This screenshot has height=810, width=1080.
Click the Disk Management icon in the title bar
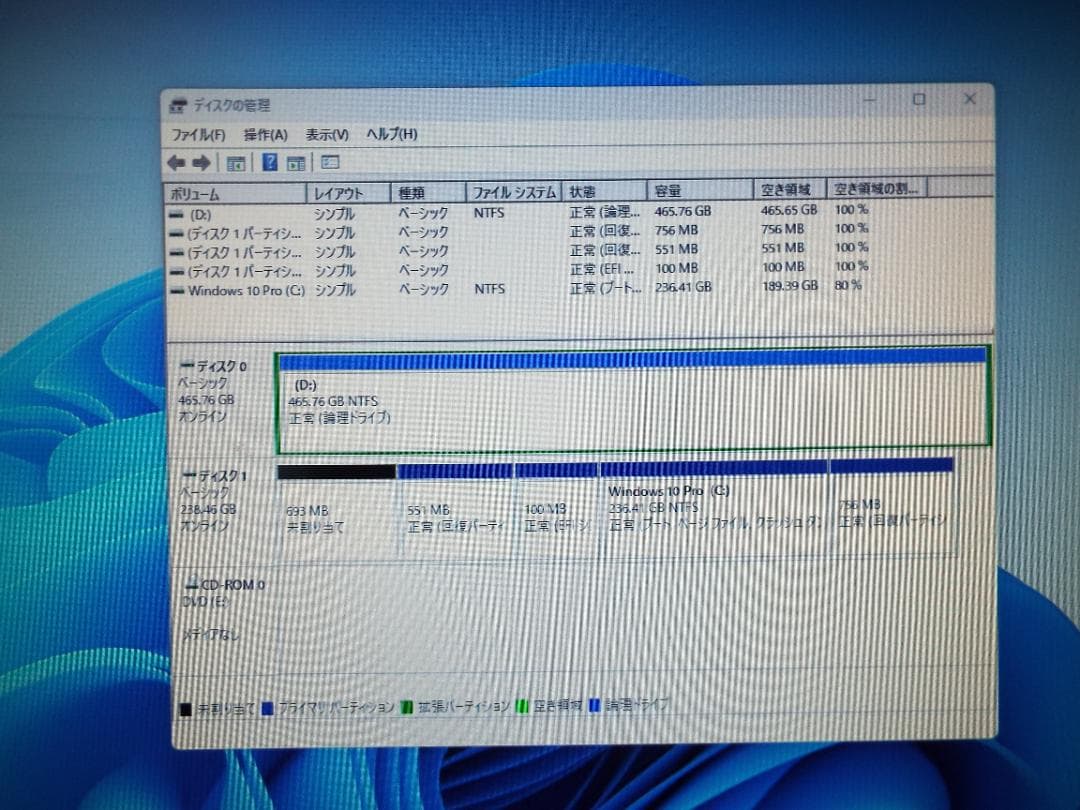(177, 103)
